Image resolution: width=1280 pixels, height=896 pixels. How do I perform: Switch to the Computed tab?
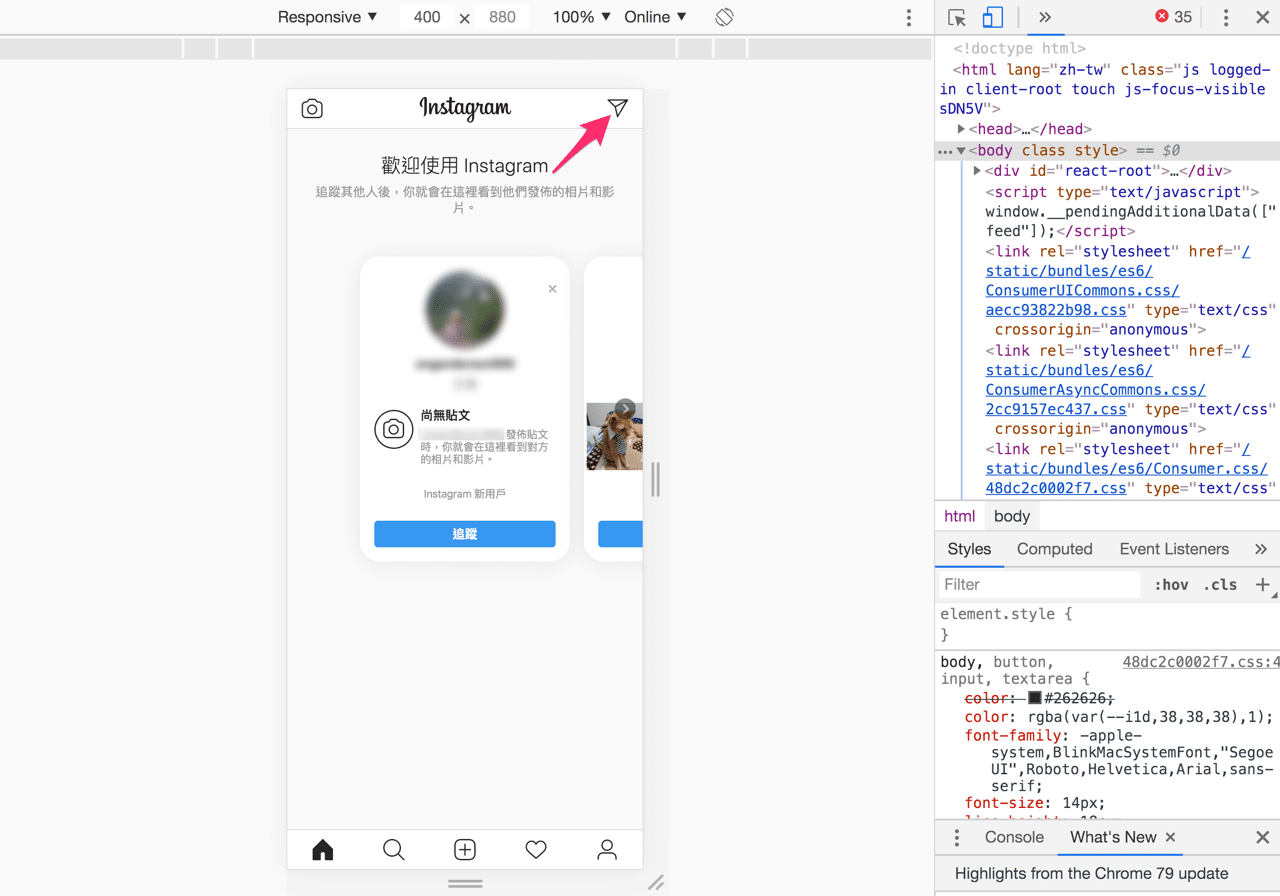(1054, 549)
